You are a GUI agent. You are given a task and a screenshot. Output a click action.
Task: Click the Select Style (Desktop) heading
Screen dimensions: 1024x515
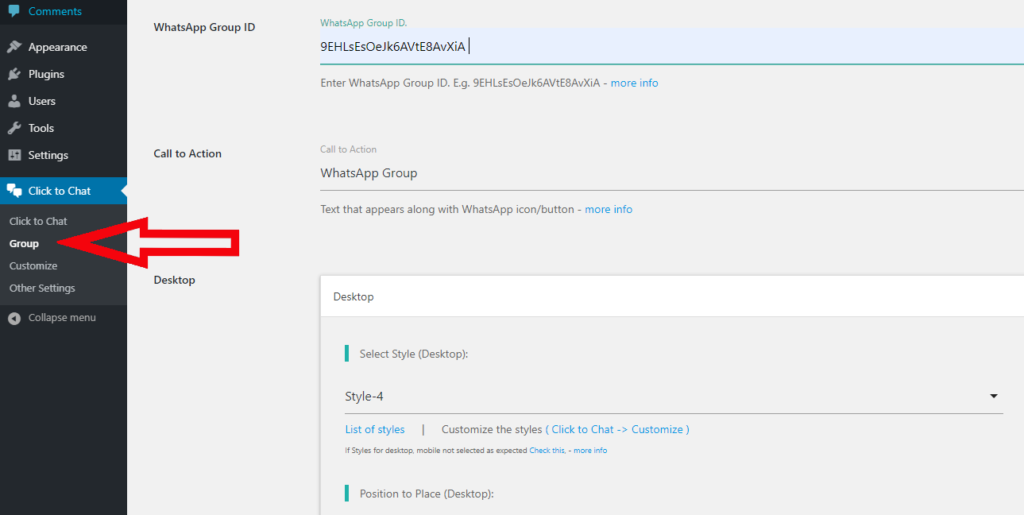tap(415, 354)
